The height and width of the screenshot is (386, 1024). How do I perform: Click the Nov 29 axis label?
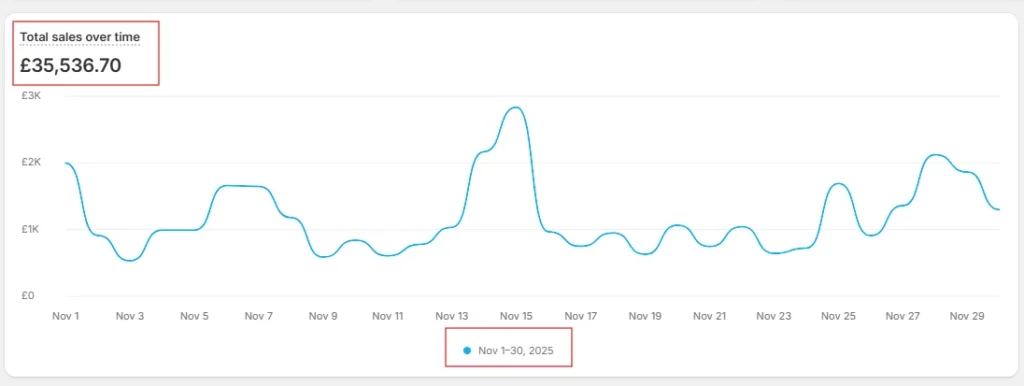click(968, 316)
